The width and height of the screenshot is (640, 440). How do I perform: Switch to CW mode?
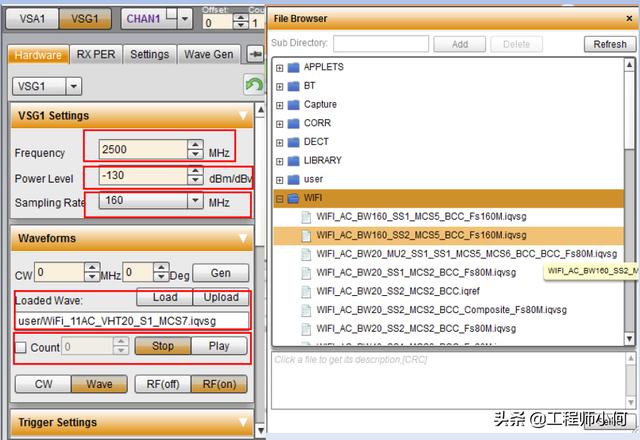pos(44,383)
